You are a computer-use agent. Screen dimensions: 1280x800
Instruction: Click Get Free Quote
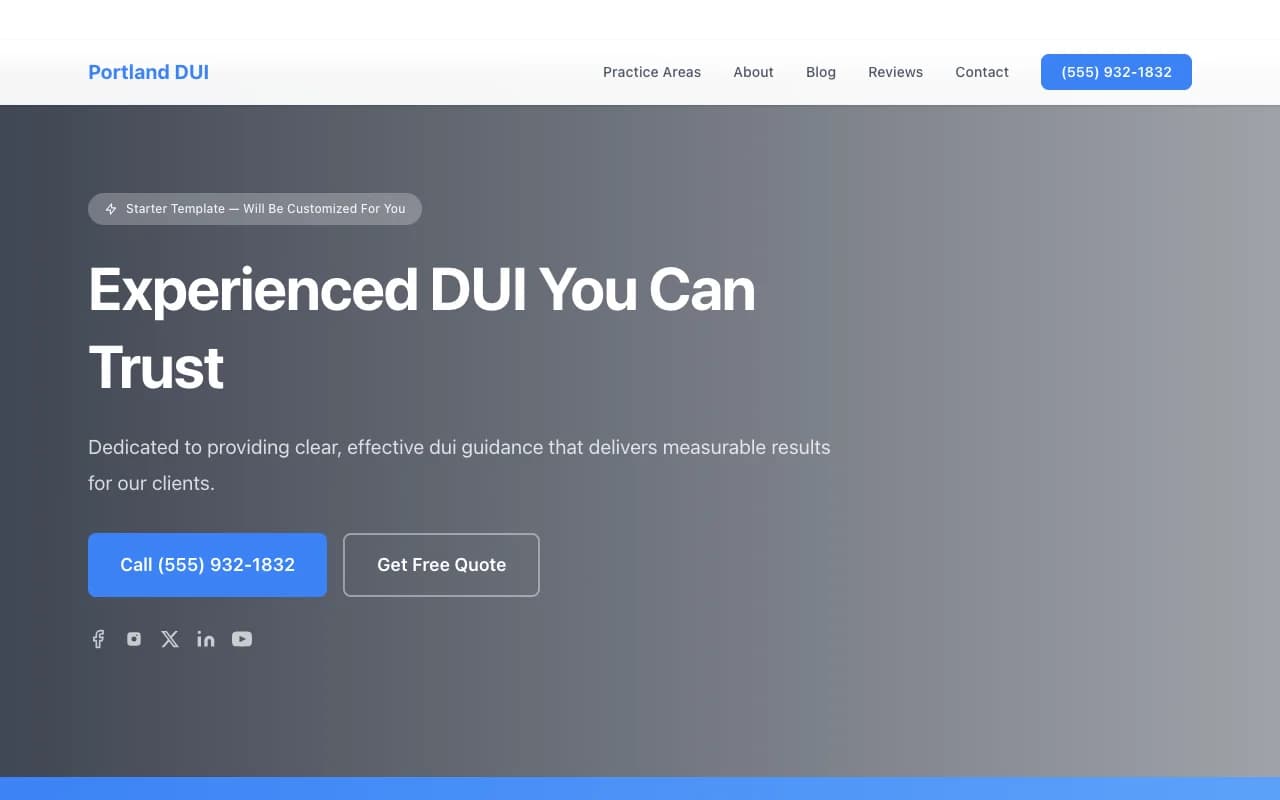(x=441, y=565)
